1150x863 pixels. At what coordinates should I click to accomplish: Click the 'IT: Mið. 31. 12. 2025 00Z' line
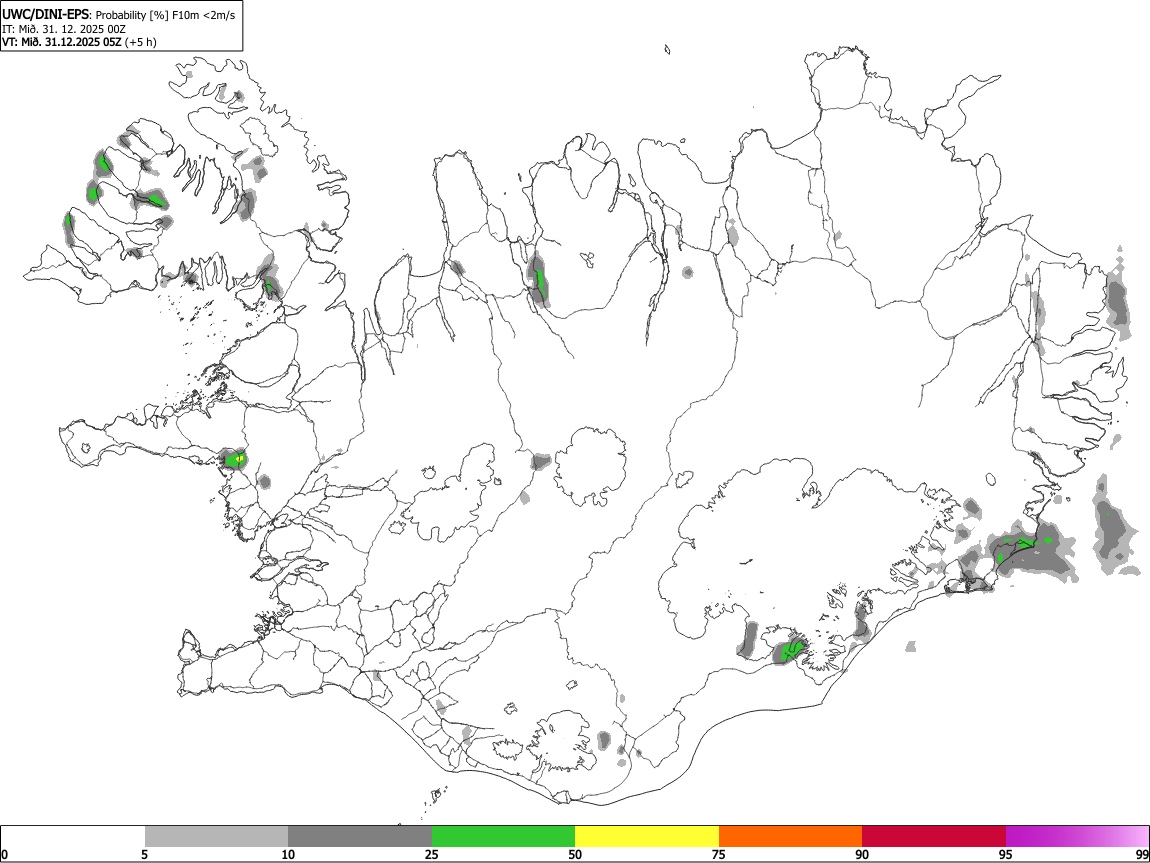coord(64,29)
